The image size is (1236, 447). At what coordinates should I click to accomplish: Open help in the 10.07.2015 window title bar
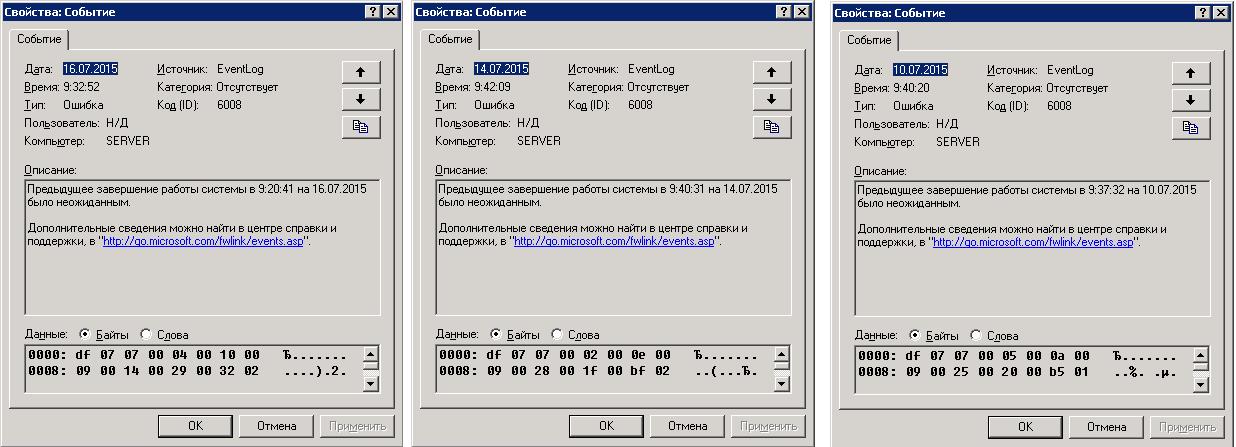(x=1202, y=11)
